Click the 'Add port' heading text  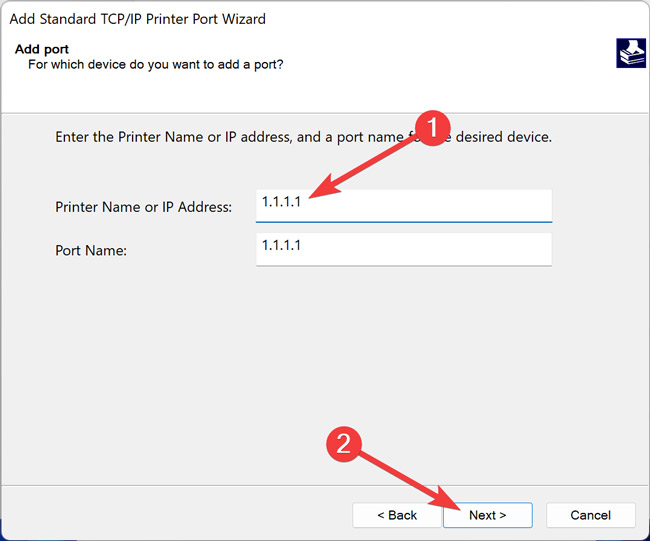(42, 49)
